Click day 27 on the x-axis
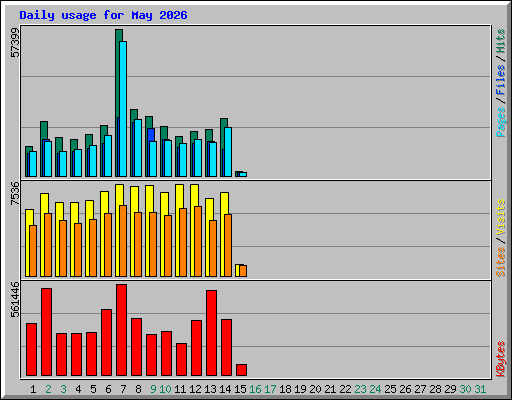The width and height of the screenshot is (512, 400). coord(420,389)
